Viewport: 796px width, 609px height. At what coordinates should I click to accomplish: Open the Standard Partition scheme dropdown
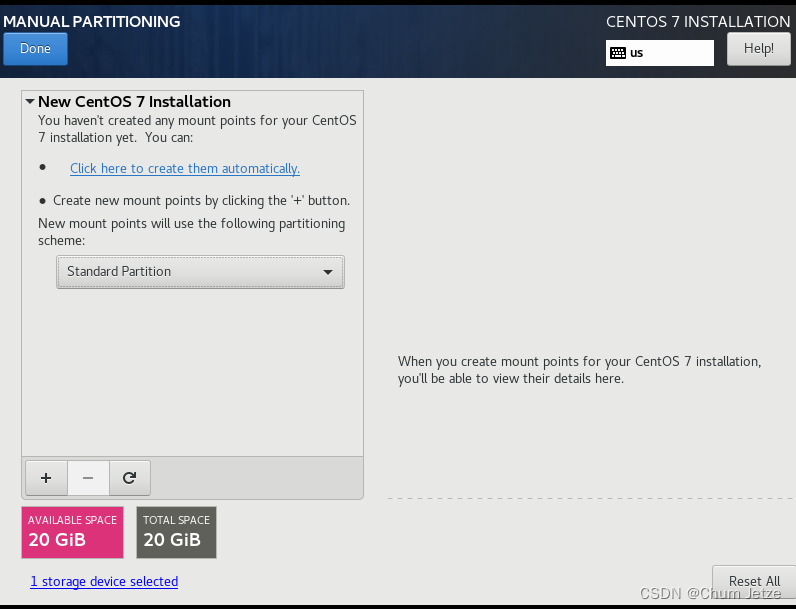coord(200,272)
